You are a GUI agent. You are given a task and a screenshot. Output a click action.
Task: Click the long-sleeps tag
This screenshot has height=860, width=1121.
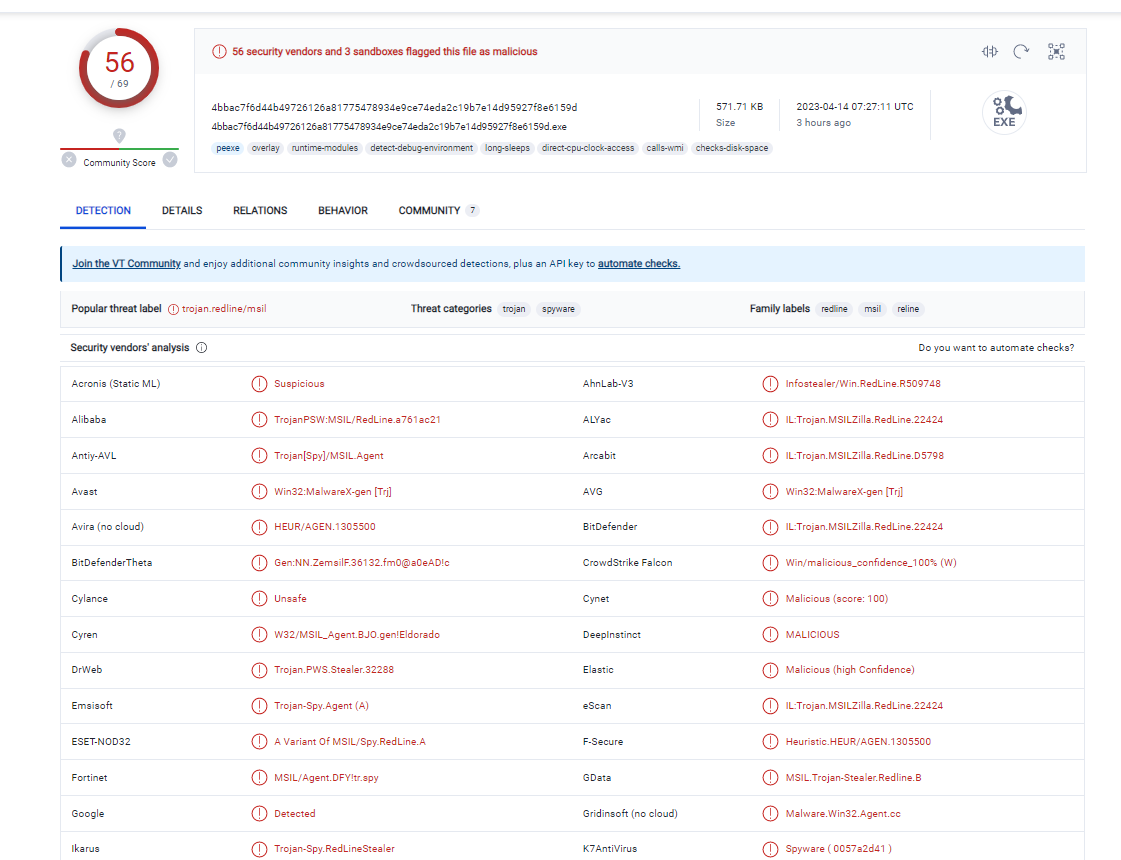pos(508,148)
